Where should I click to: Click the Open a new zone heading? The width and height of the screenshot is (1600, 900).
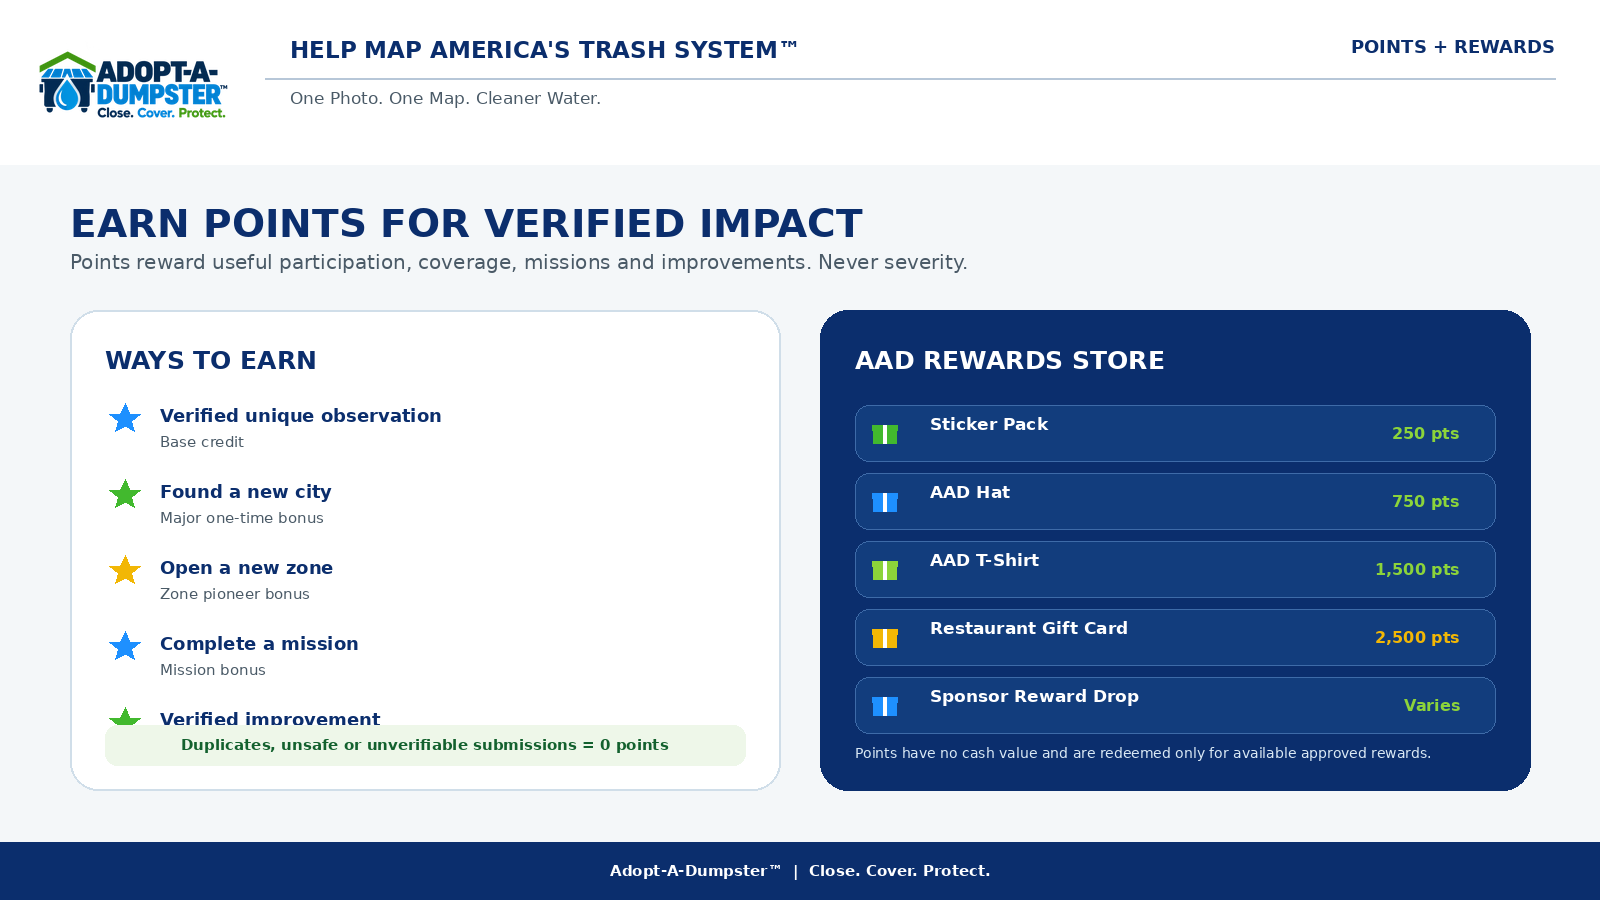[246, 567]
